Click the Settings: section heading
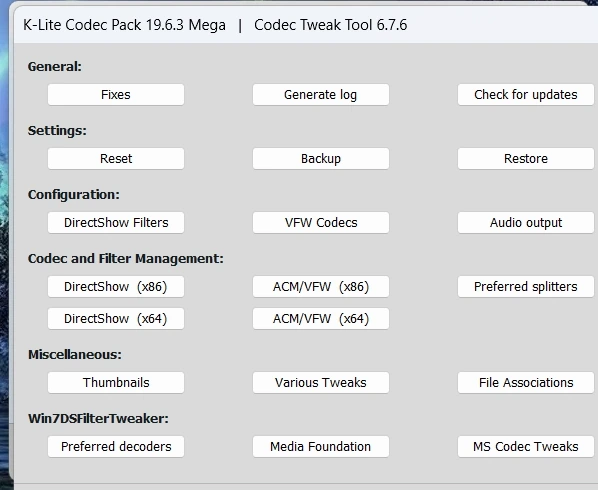Image resolution: width=598 pixels, height=490 pixels. click(x=57, y=131)
